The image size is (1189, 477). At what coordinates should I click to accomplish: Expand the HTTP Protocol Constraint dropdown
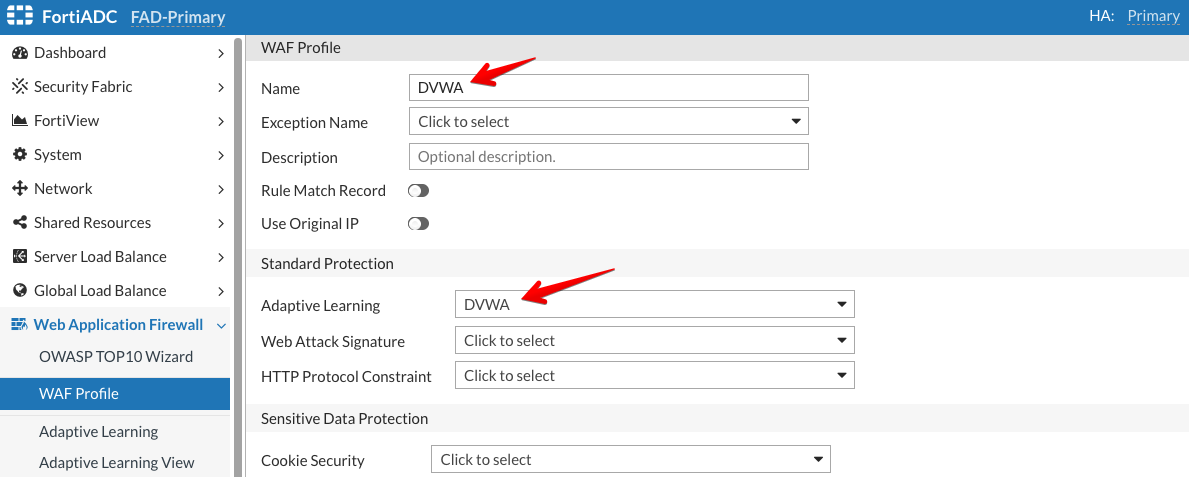click(654, 376)
